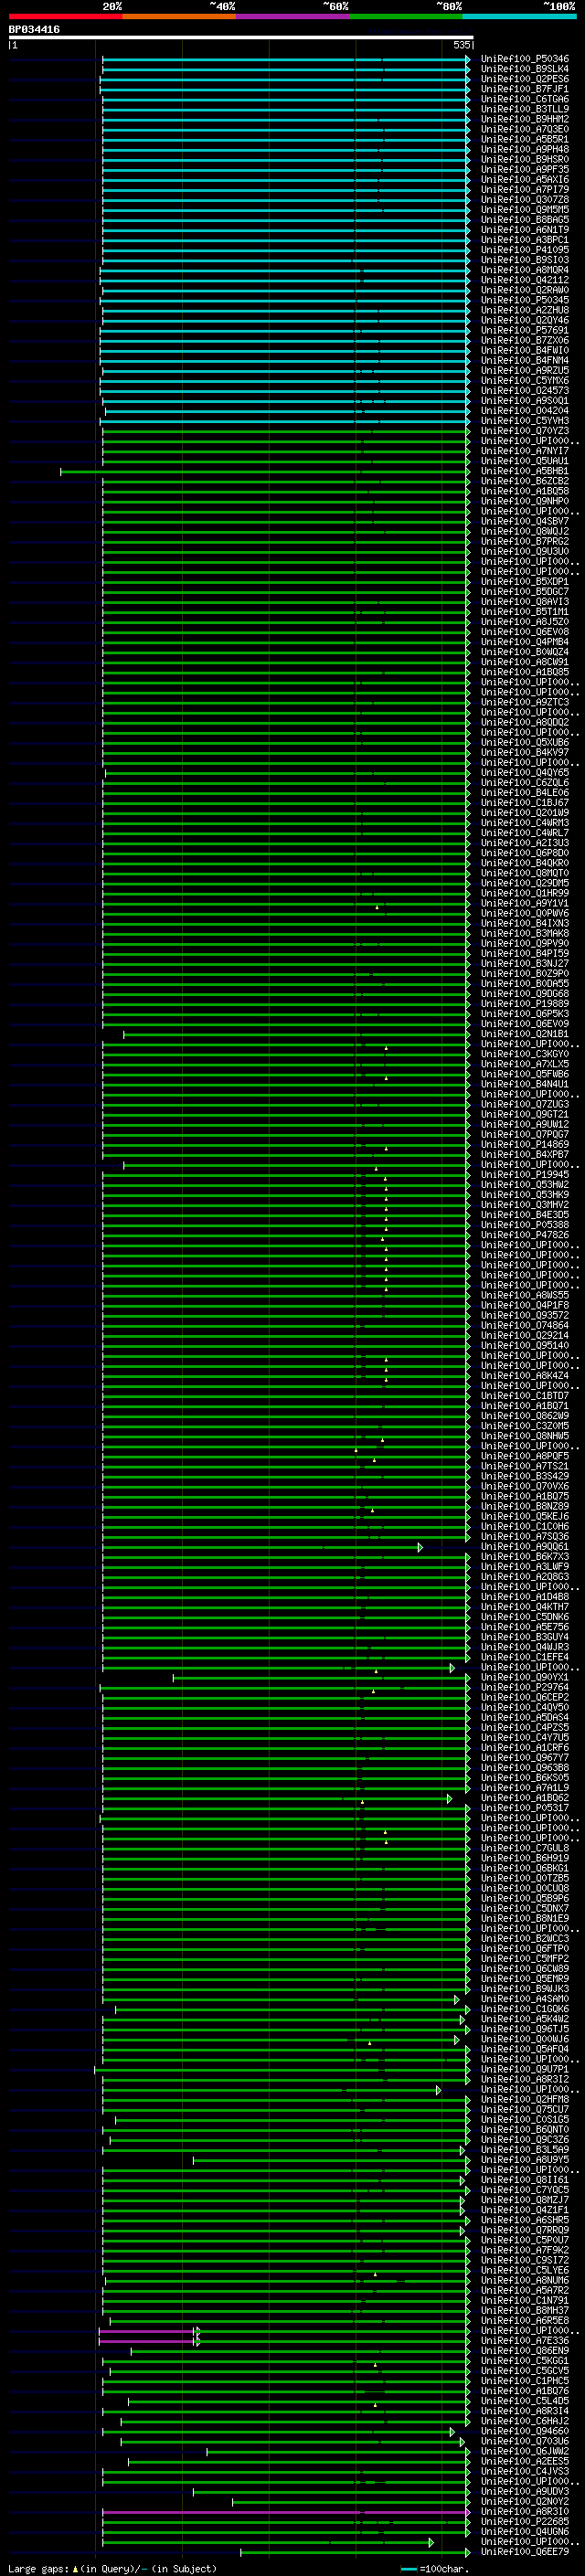Screen dimensions: 585x2576
Task: Select the UniRef100_P19945 label
Action: tap(525, 1175)
